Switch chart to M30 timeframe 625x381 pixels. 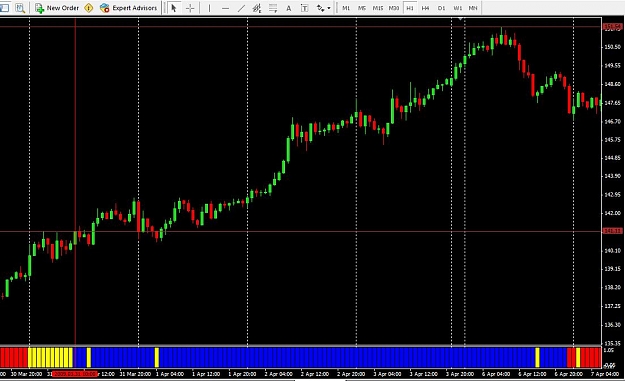(x=394, y=8)
